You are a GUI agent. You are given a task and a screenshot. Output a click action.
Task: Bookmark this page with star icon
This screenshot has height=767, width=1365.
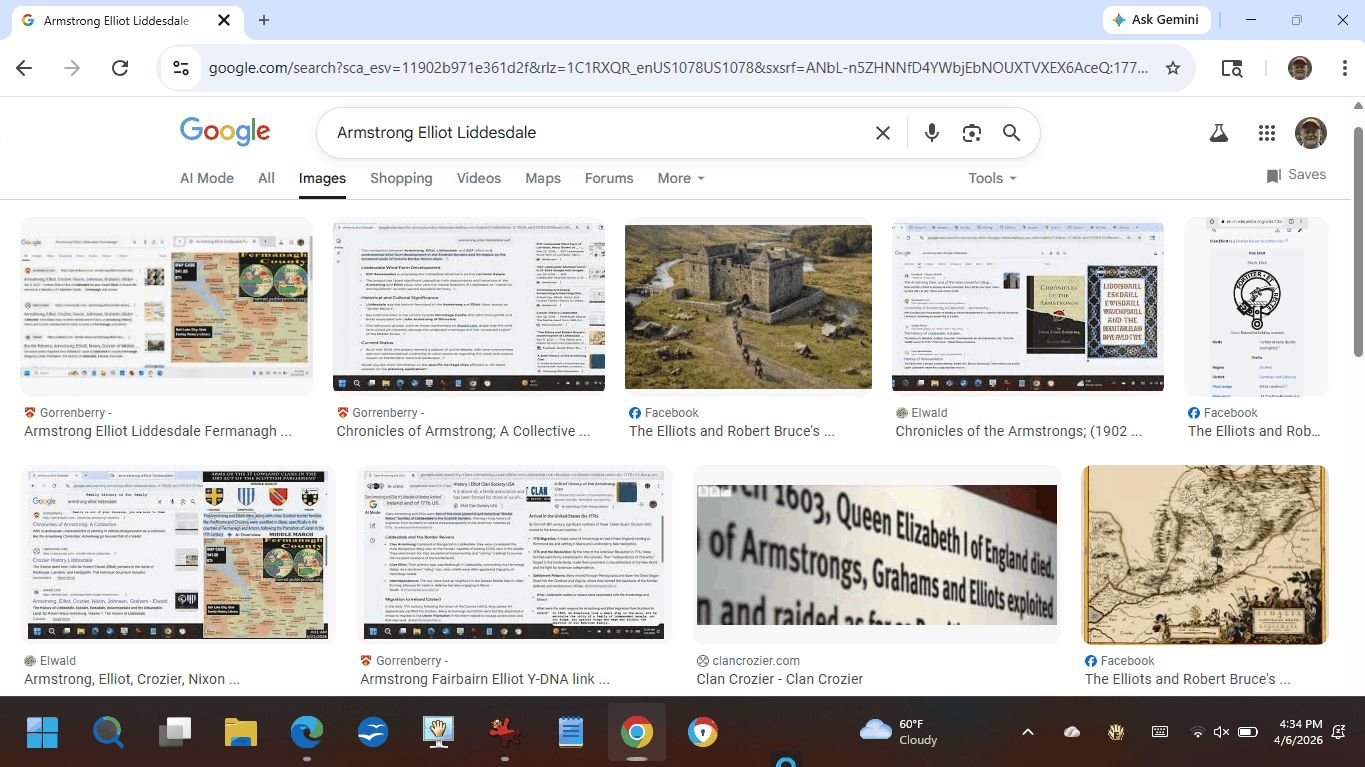click(x=1173, y=68)
